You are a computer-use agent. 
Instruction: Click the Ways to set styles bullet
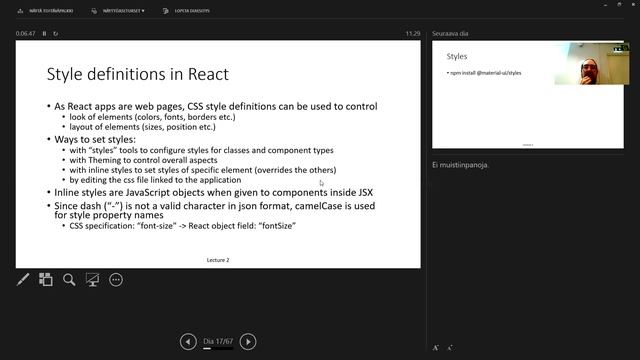click(x=95, y=140)
